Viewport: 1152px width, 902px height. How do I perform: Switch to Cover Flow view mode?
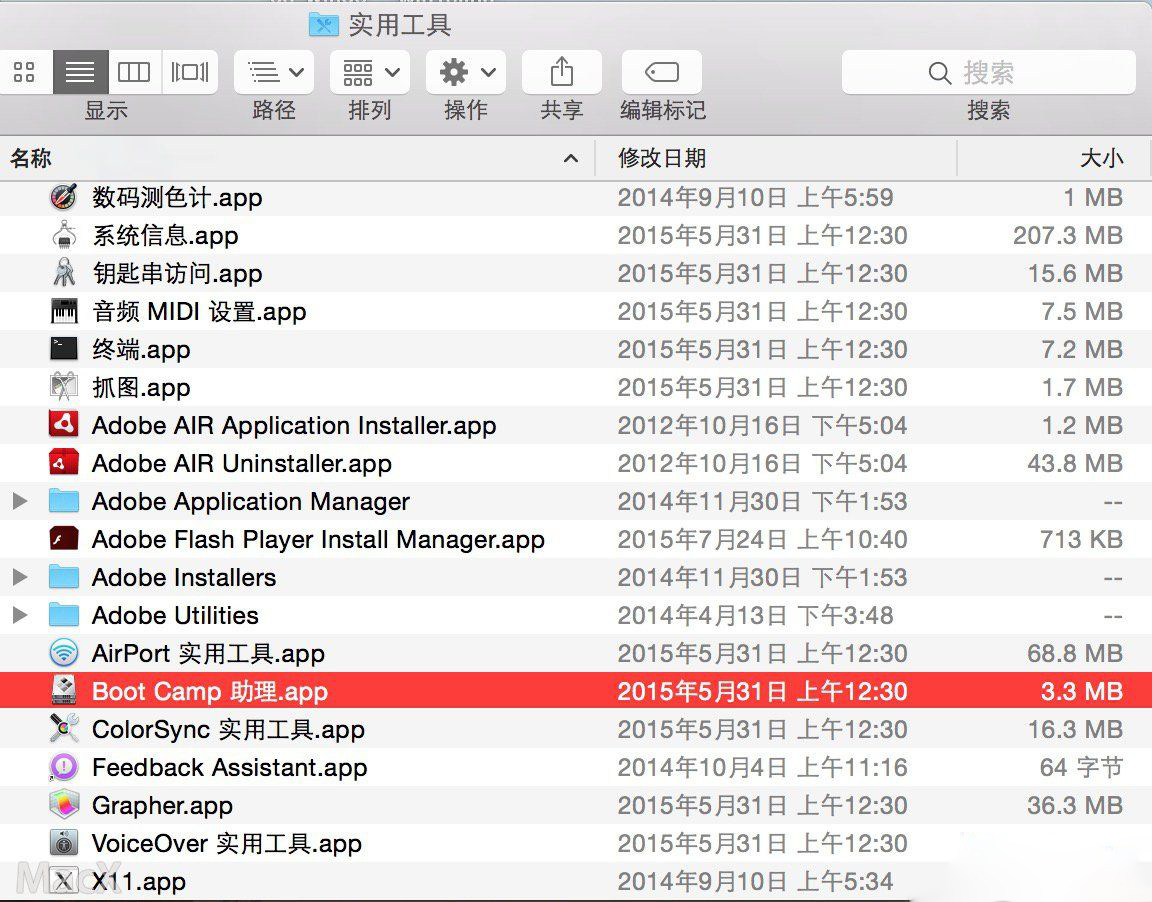190,72
